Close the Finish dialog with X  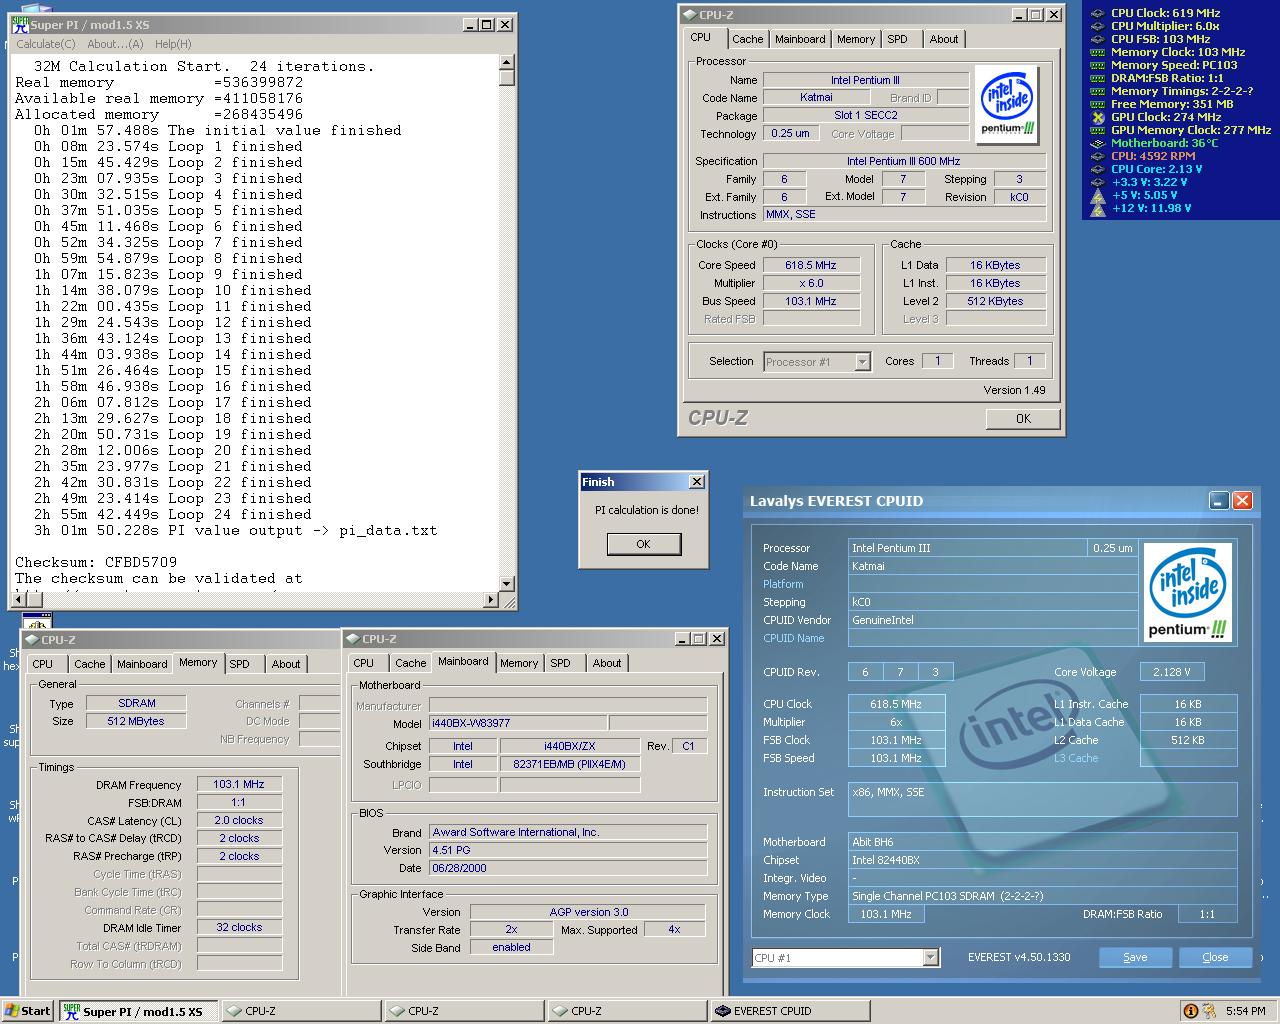pos(697,482)
